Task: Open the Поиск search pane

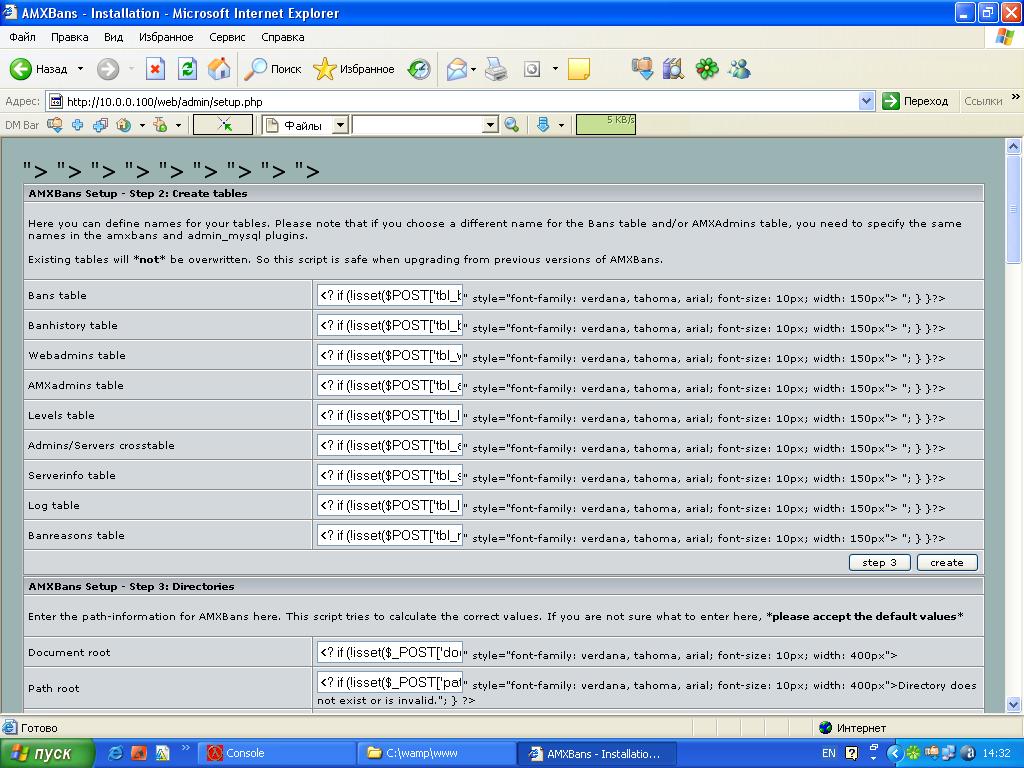Action: 272,69
